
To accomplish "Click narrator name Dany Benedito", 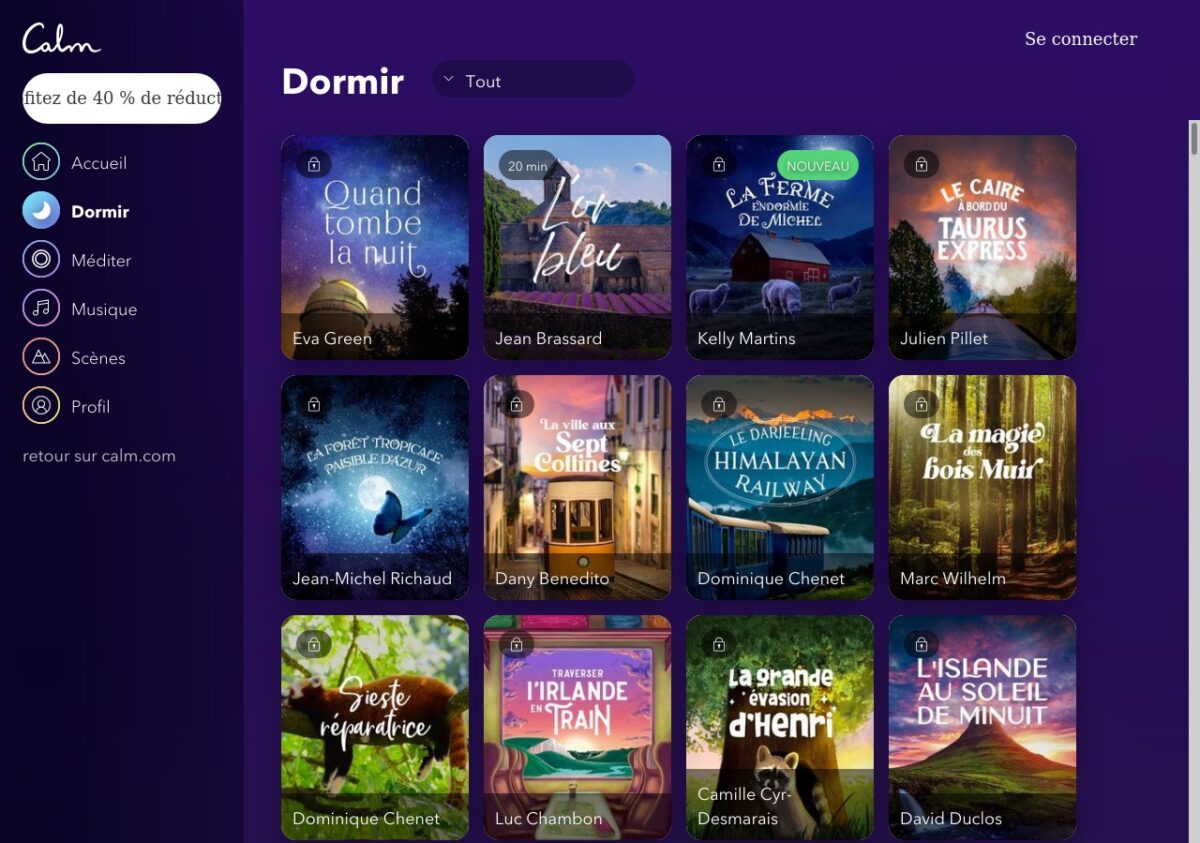I will (552, 578).
